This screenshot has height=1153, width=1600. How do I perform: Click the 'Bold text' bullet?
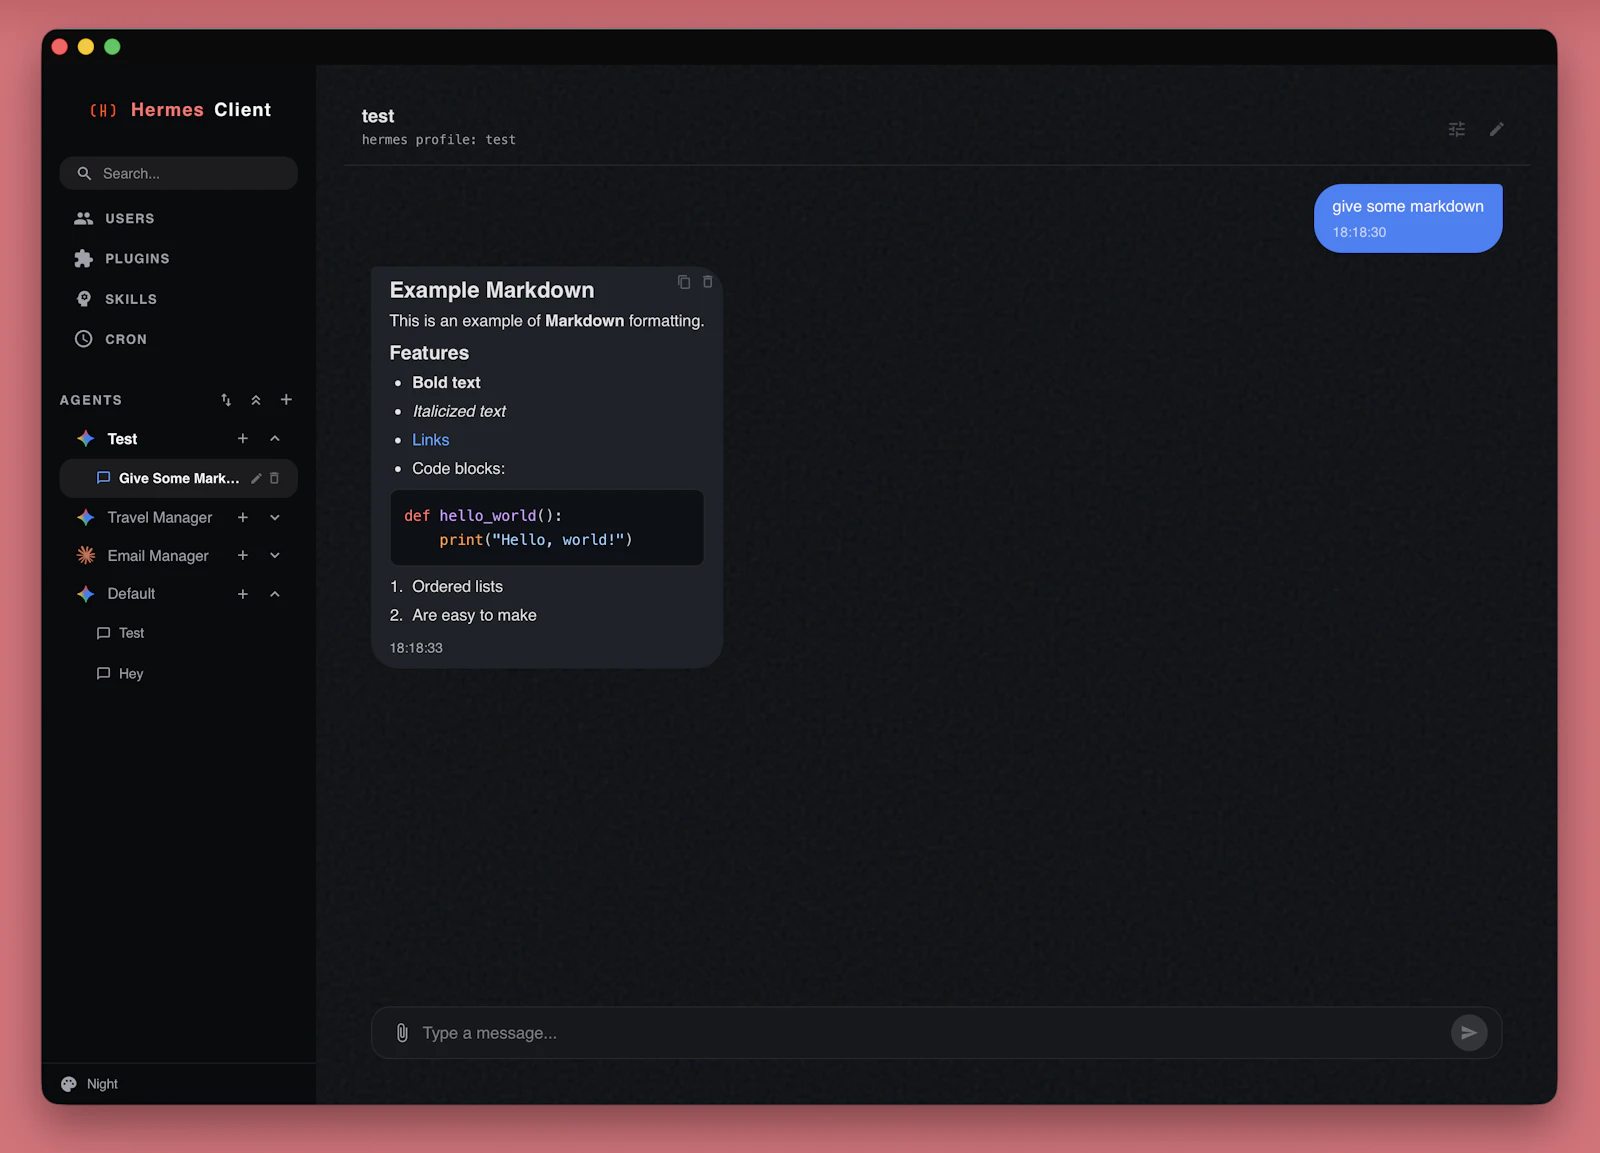coord(446,383)
